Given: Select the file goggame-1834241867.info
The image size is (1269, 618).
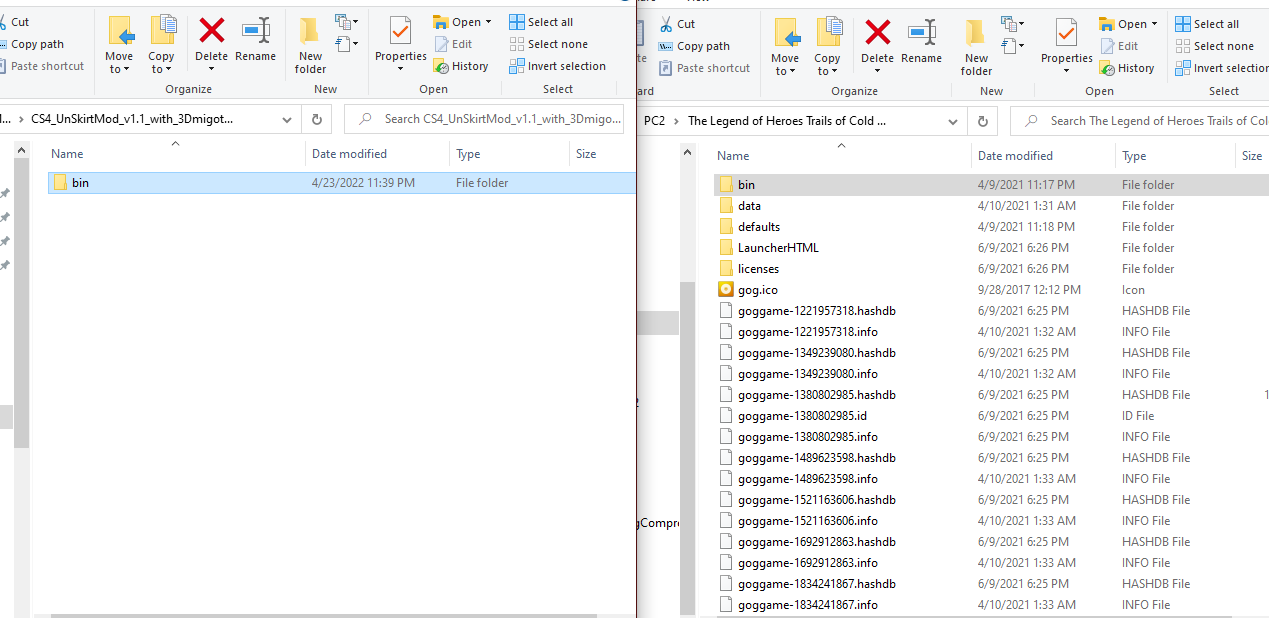Looking at the screenshot, I should point(991,605).
